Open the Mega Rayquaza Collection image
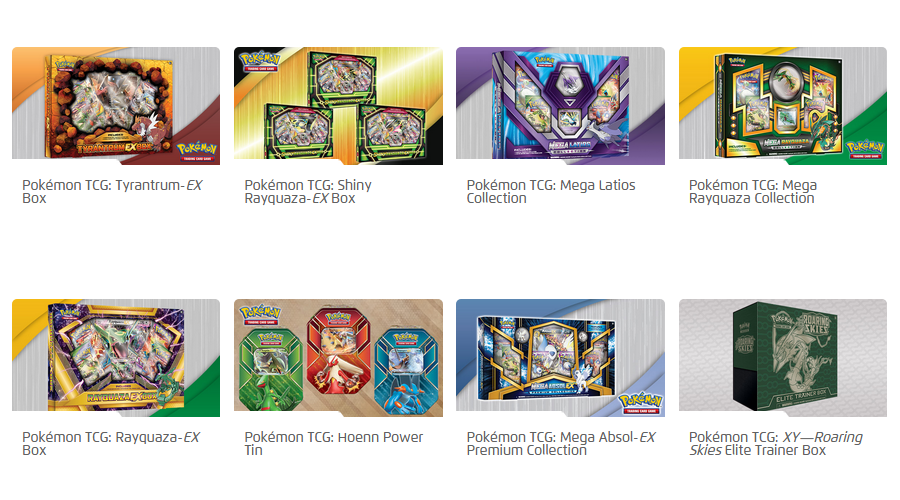This screenshot has width=900, height=500. 783,106
